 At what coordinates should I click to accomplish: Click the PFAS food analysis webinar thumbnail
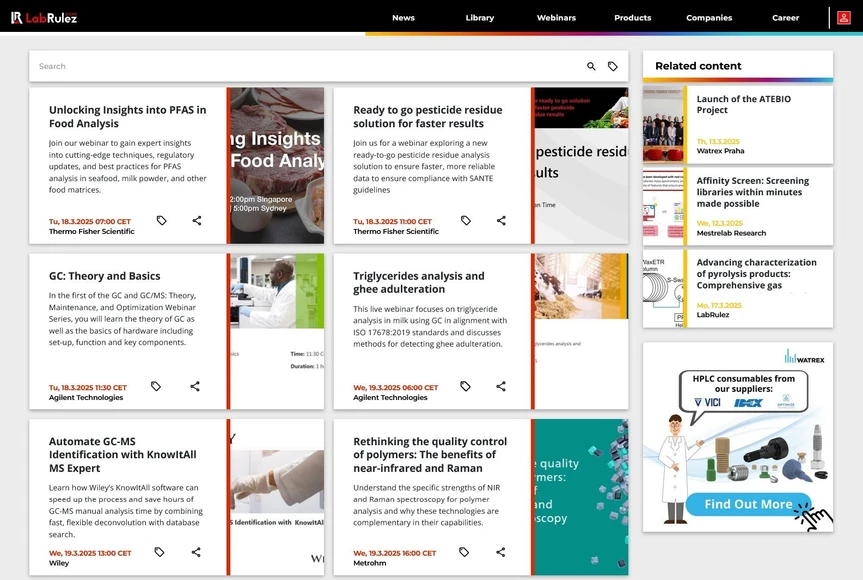click(277, 165)
